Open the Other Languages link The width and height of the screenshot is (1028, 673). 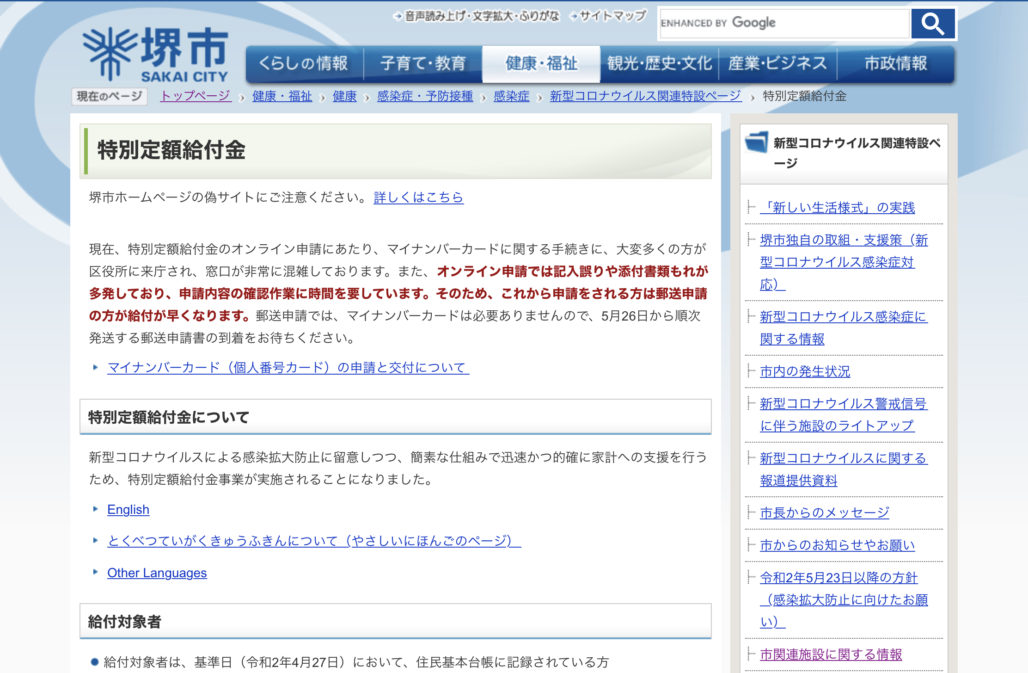(157, 573)
